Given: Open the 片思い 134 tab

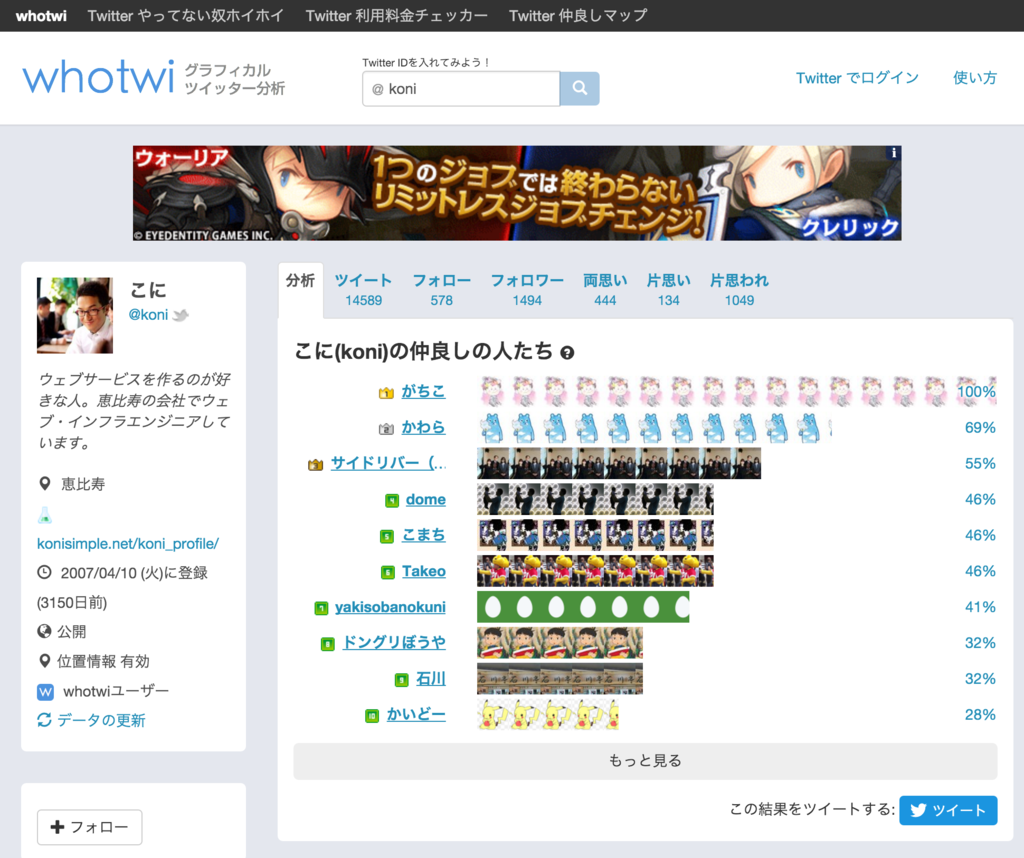Looking at the screenshot, I should tap(668, 290).
